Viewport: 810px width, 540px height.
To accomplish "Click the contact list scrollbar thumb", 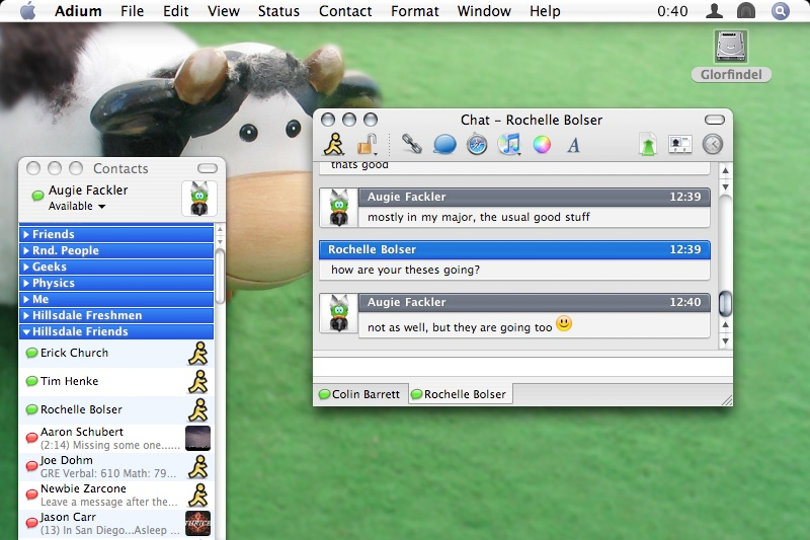I will click(x=220, y=276).
